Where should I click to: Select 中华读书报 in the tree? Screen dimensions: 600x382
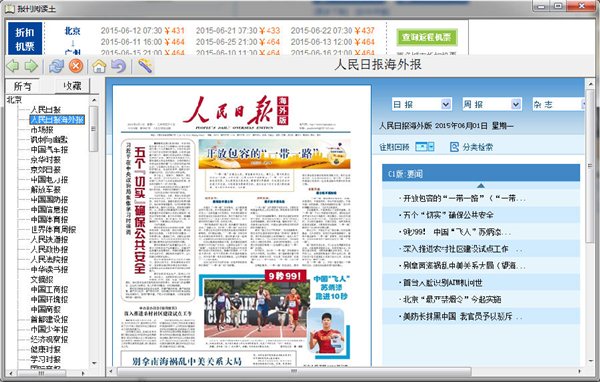(49, 269)
